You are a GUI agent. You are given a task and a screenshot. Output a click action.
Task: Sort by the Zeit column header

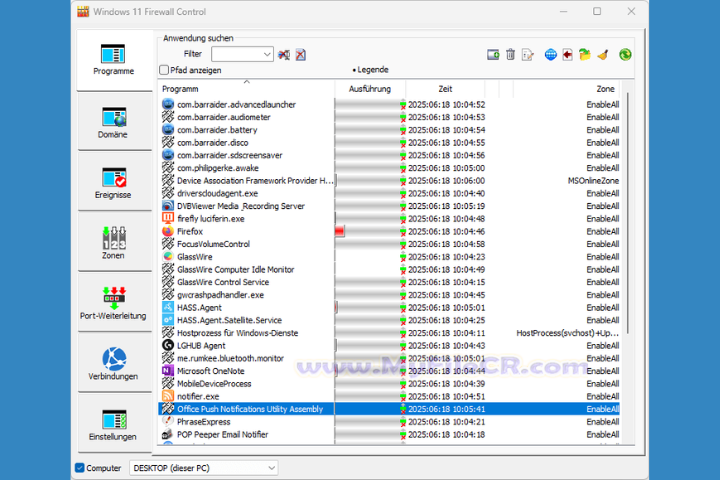[x=445, y=89]
